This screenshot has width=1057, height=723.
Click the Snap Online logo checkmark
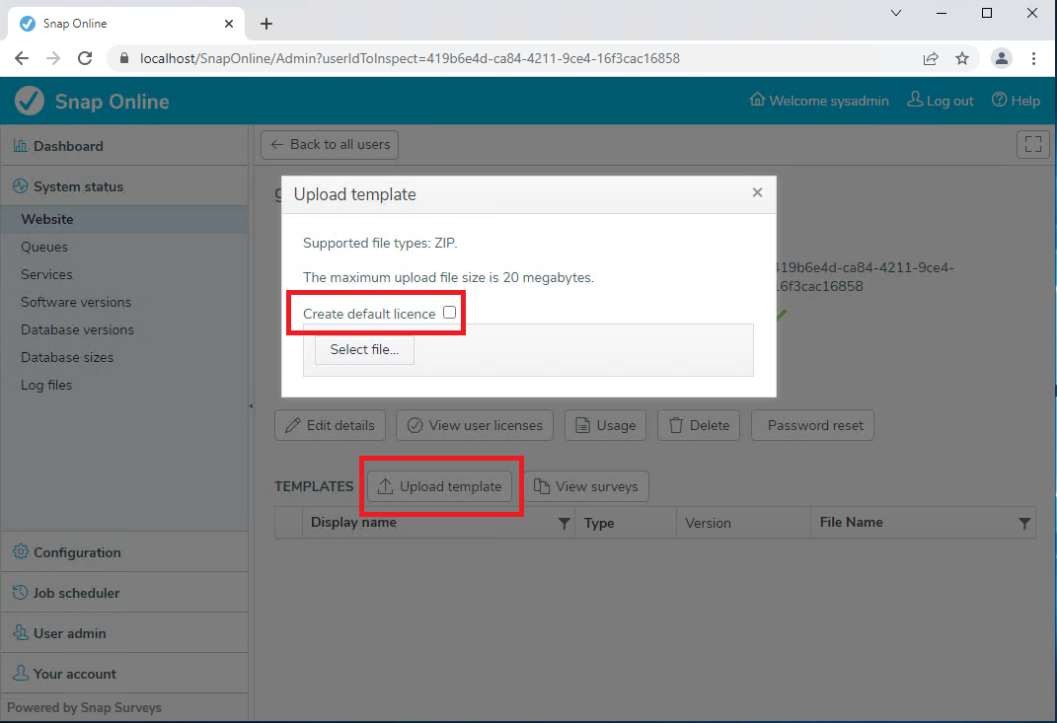pyautogui.click(x=30, y=101)
